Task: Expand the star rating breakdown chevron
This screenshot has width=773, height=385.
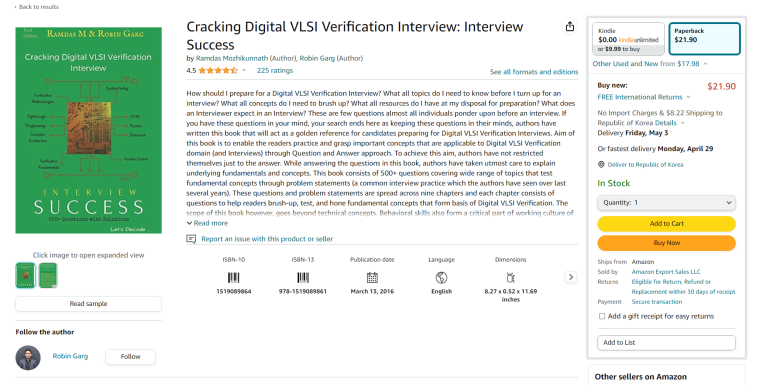Action: 244,70
